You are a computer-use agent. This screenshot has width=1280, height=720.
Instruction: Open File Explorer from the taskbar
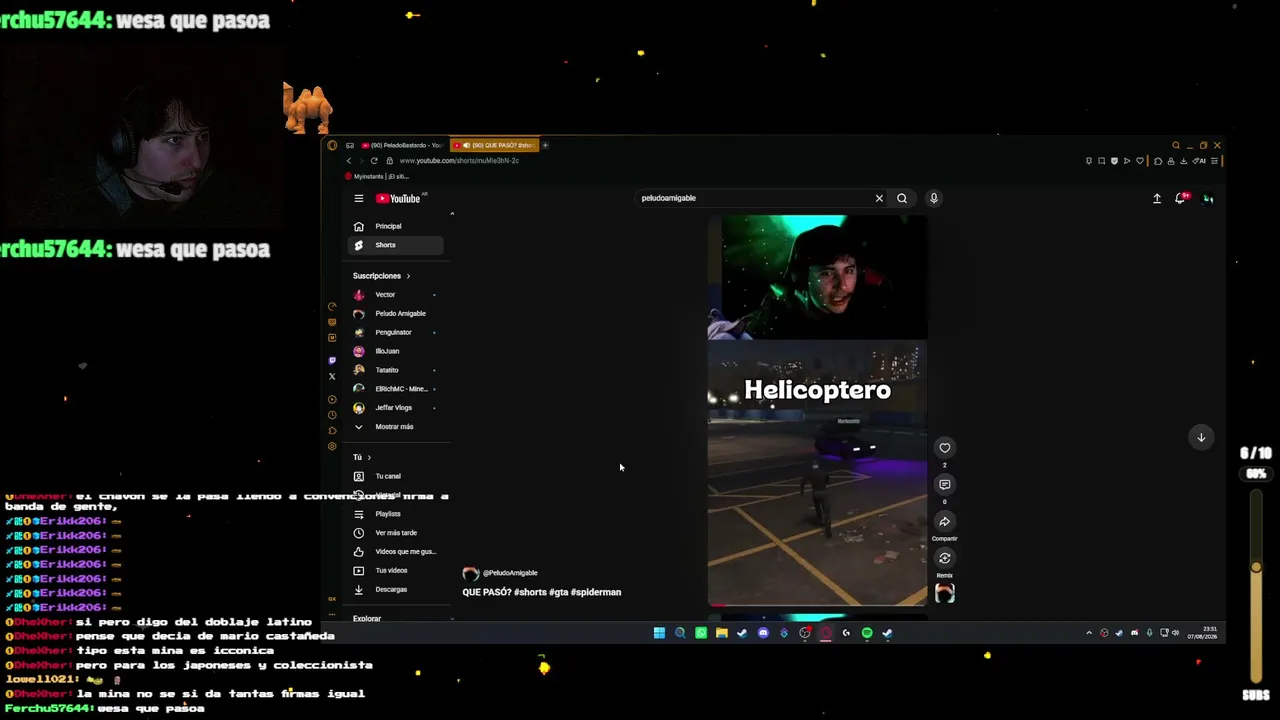721,633
